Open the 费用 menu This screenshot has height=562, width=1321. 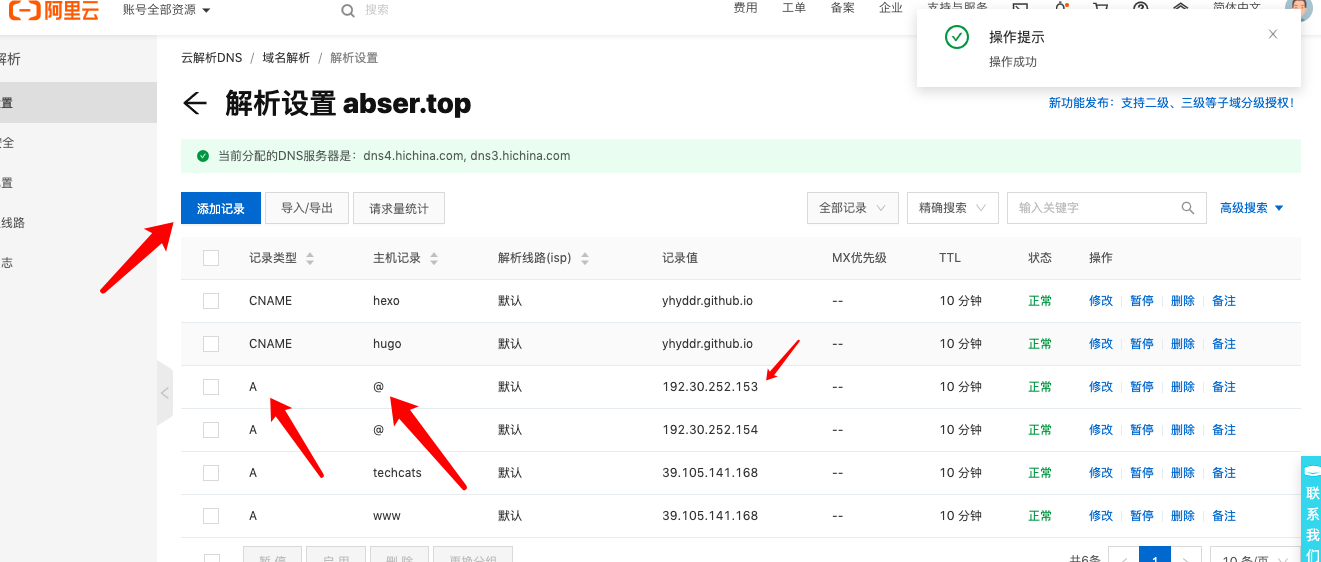coord(746,8)
